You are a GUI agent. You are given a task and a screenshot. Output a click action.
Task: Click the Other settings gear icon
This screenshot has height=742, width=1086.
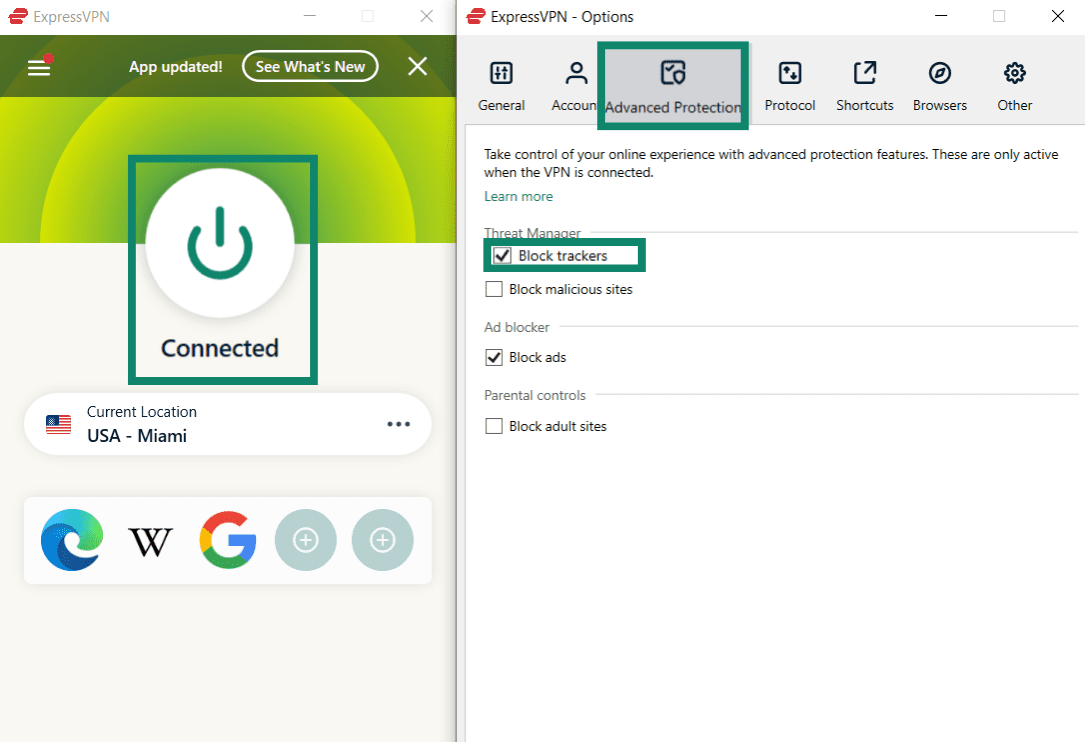[x=1014, y=73]
